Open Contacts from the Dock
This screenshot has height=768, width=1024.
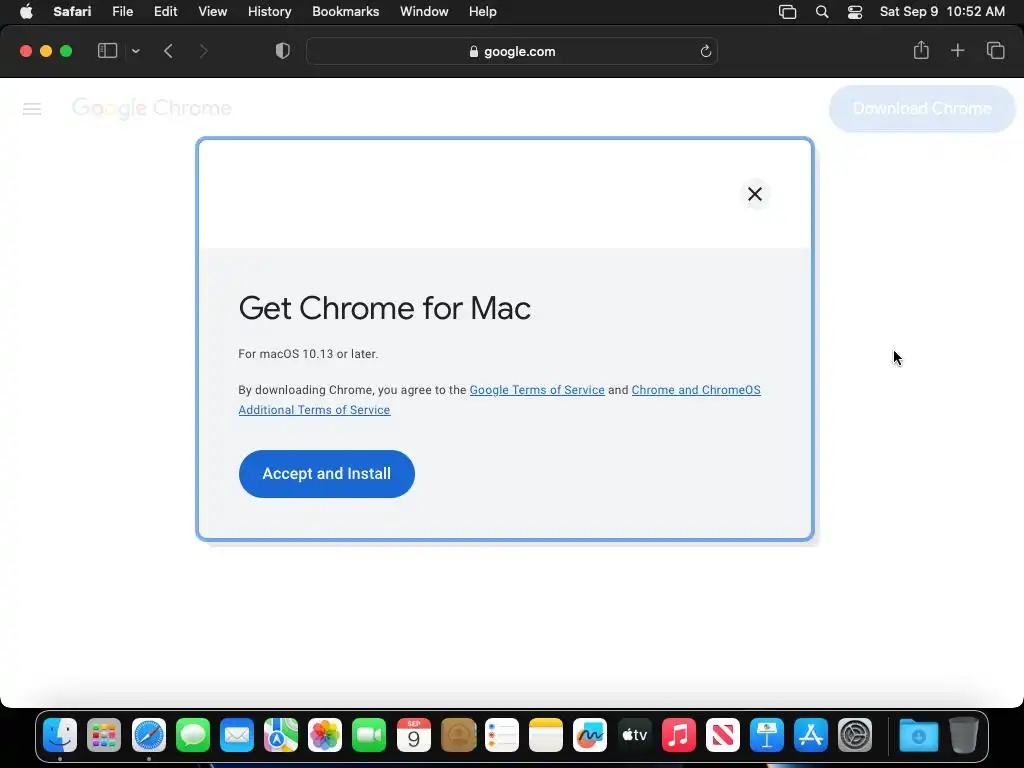click(x=458, y=735)
